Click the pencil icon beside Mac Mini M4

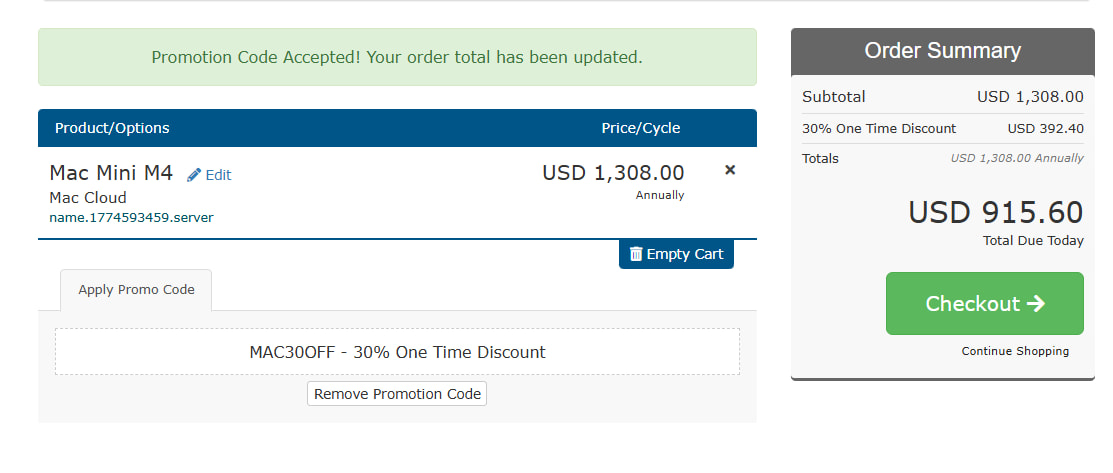[x=194, y=175]
